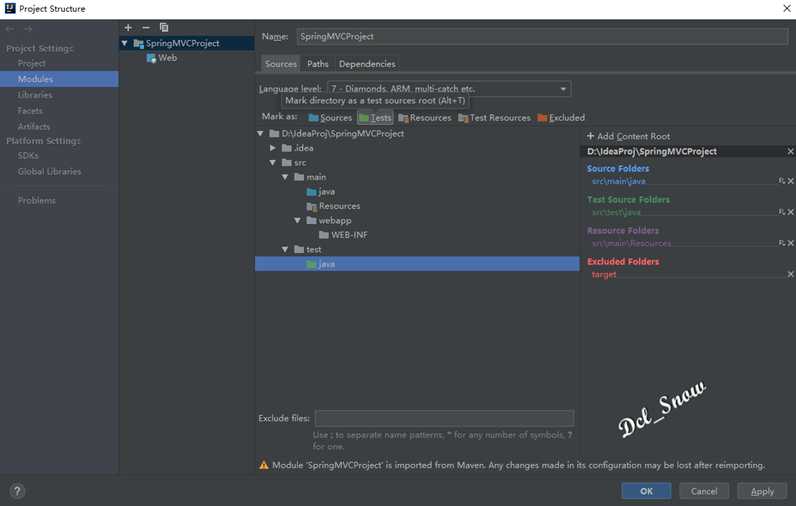Click the module Name field
This screenshot has width=796, height=506.
(x=542, y=37)
